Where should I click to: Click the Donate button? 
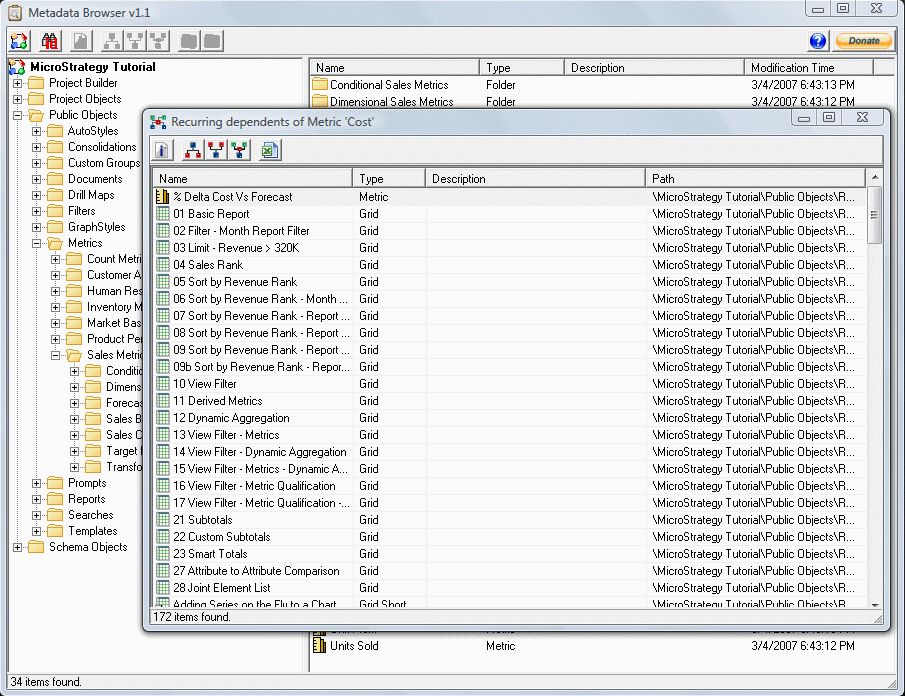coord(863,41)
